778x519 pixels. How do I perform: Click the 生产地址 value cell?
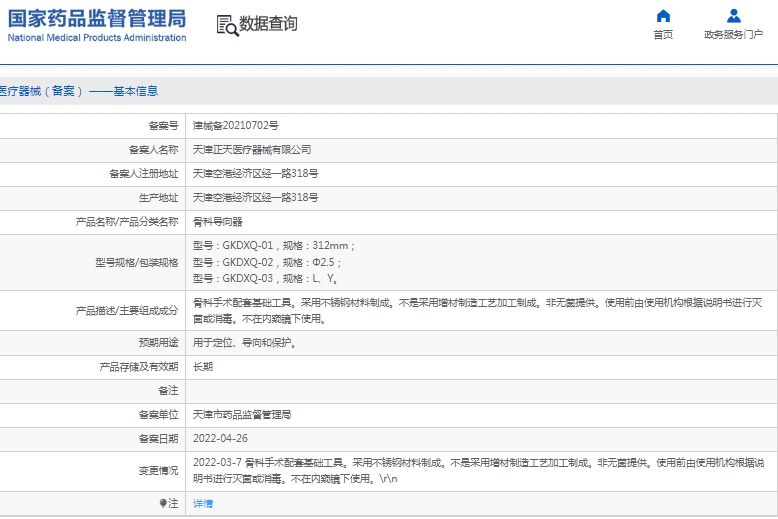point(481,197)
